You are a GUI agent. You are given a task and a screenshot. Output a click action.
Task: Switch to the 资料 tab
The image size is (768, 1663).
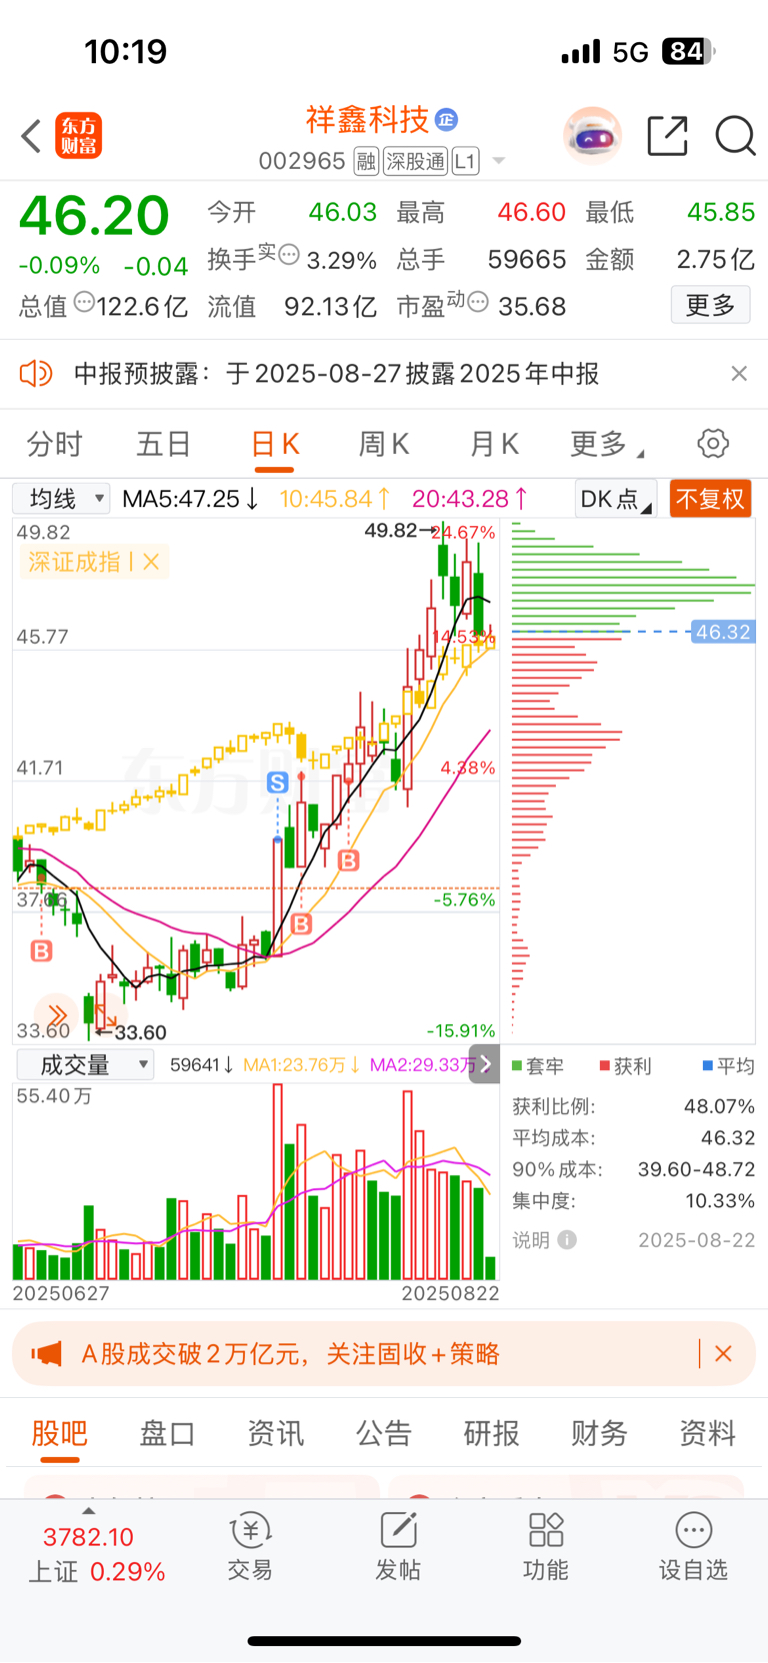pos(707,1433)
